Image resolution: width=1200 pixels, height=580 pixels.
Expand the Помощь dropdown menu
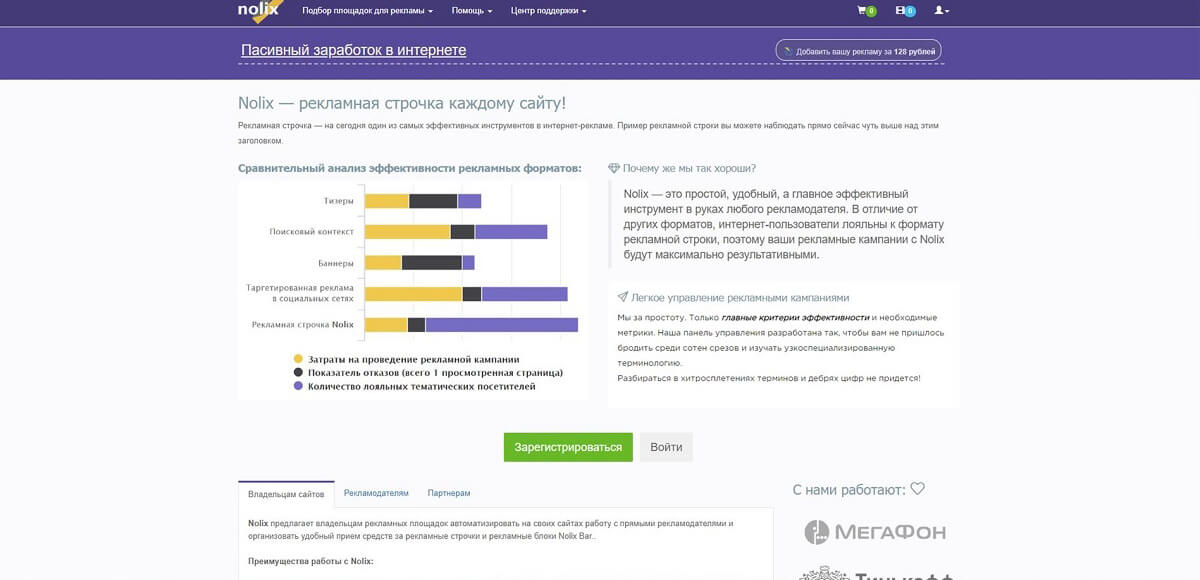[472, 11]
